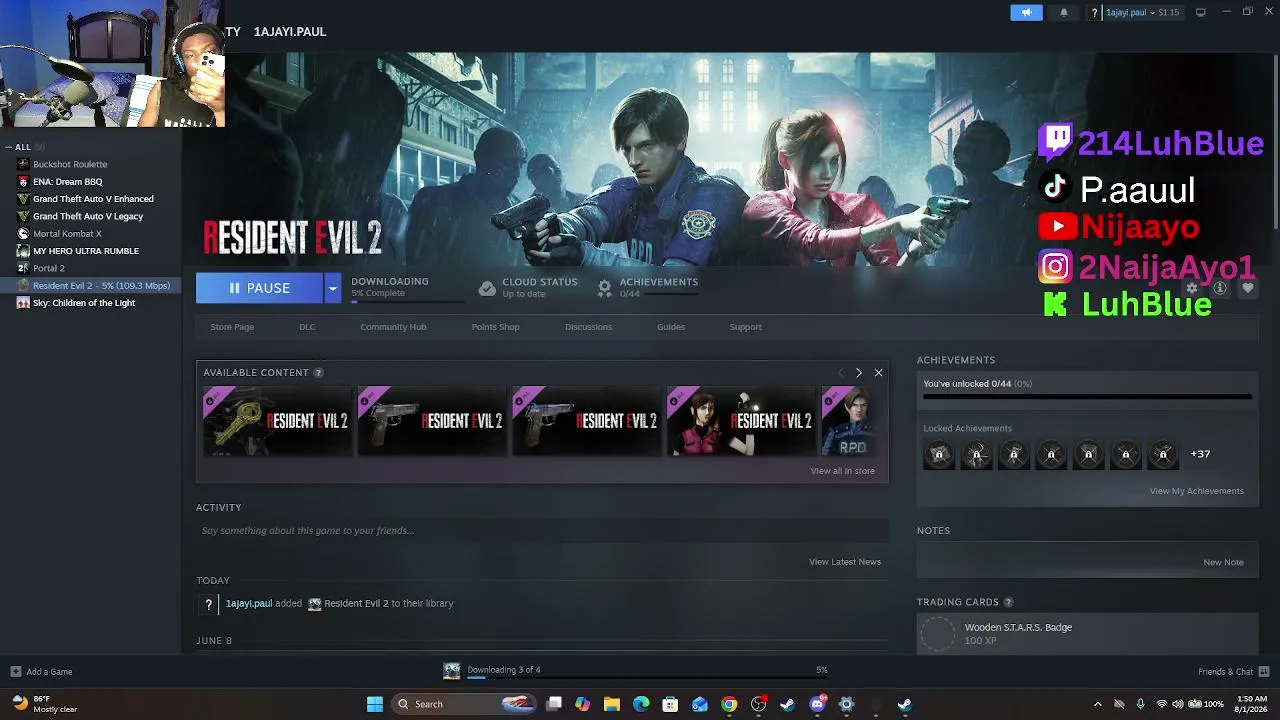Click the Wooden S.T.A.R.S. Badge icon
This screenshot has width=1280, height=720.
[938, 634]
